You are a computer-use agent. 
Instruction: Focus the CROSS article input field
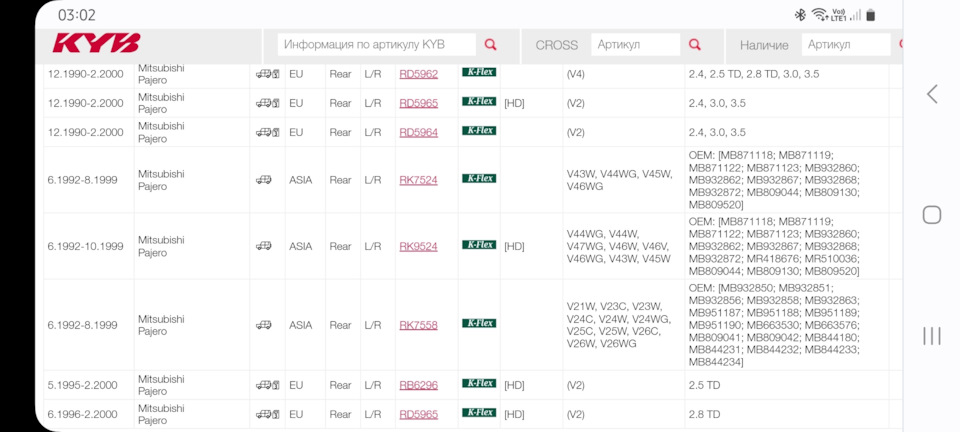coord(635,45)
